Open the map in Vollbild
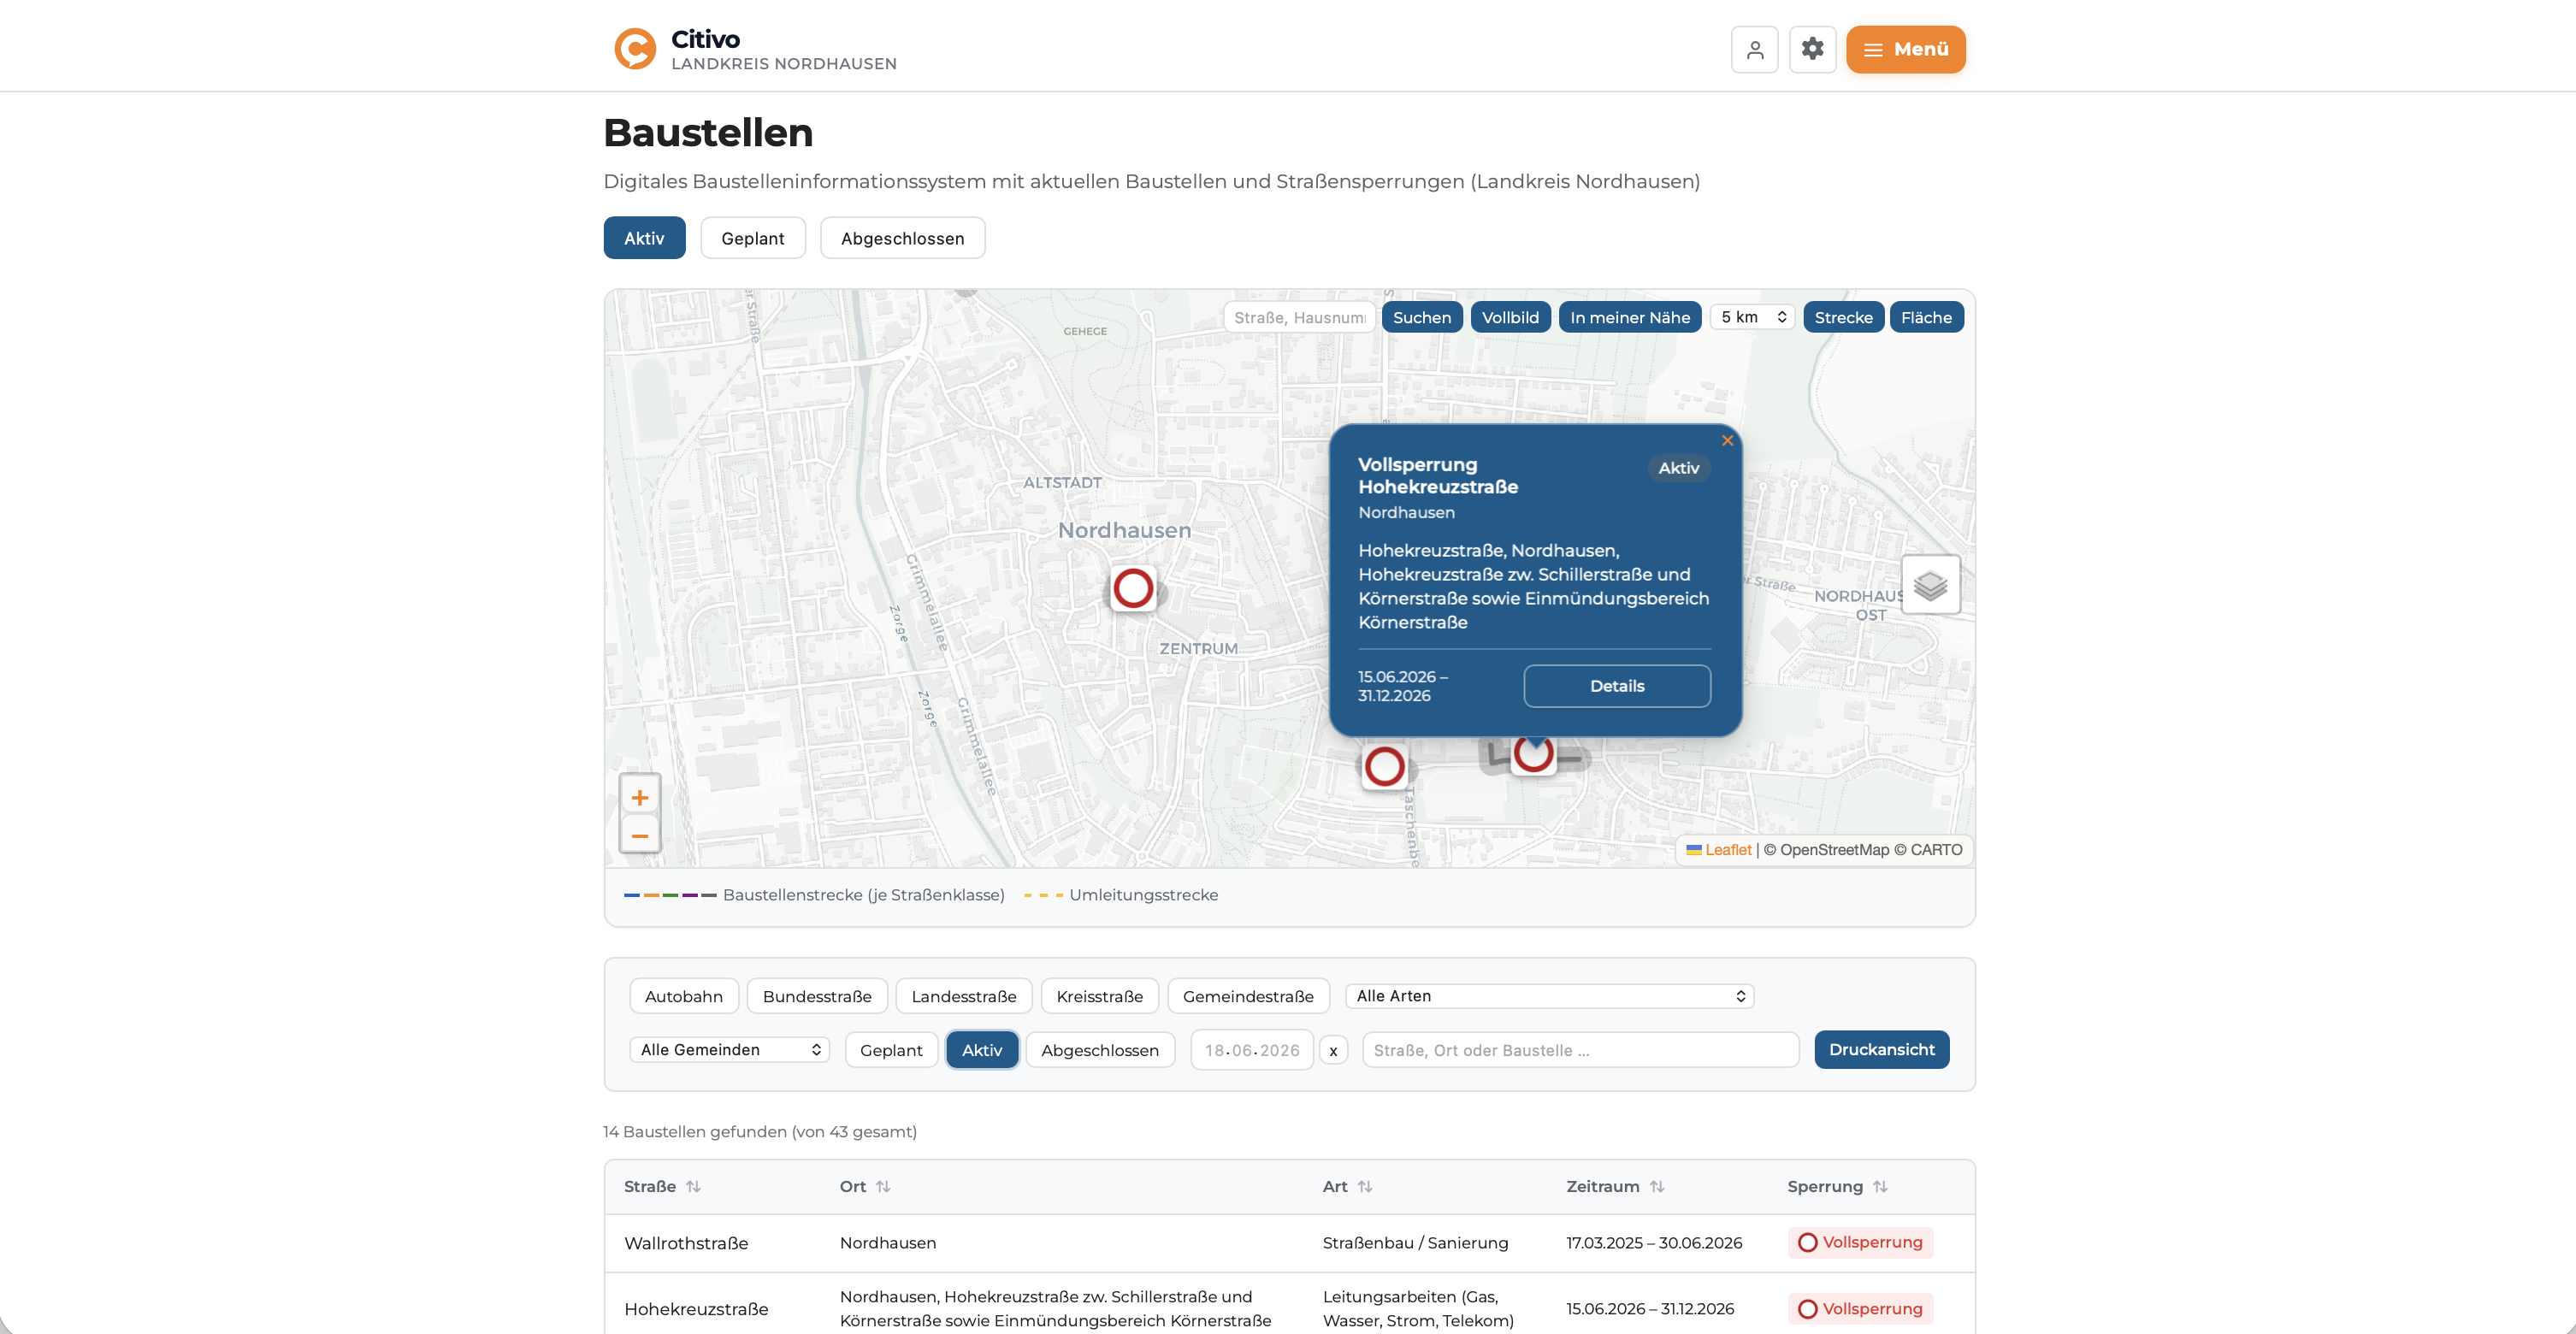The width and height of the screenshot is (2576, 1334). coord(1510,317)
